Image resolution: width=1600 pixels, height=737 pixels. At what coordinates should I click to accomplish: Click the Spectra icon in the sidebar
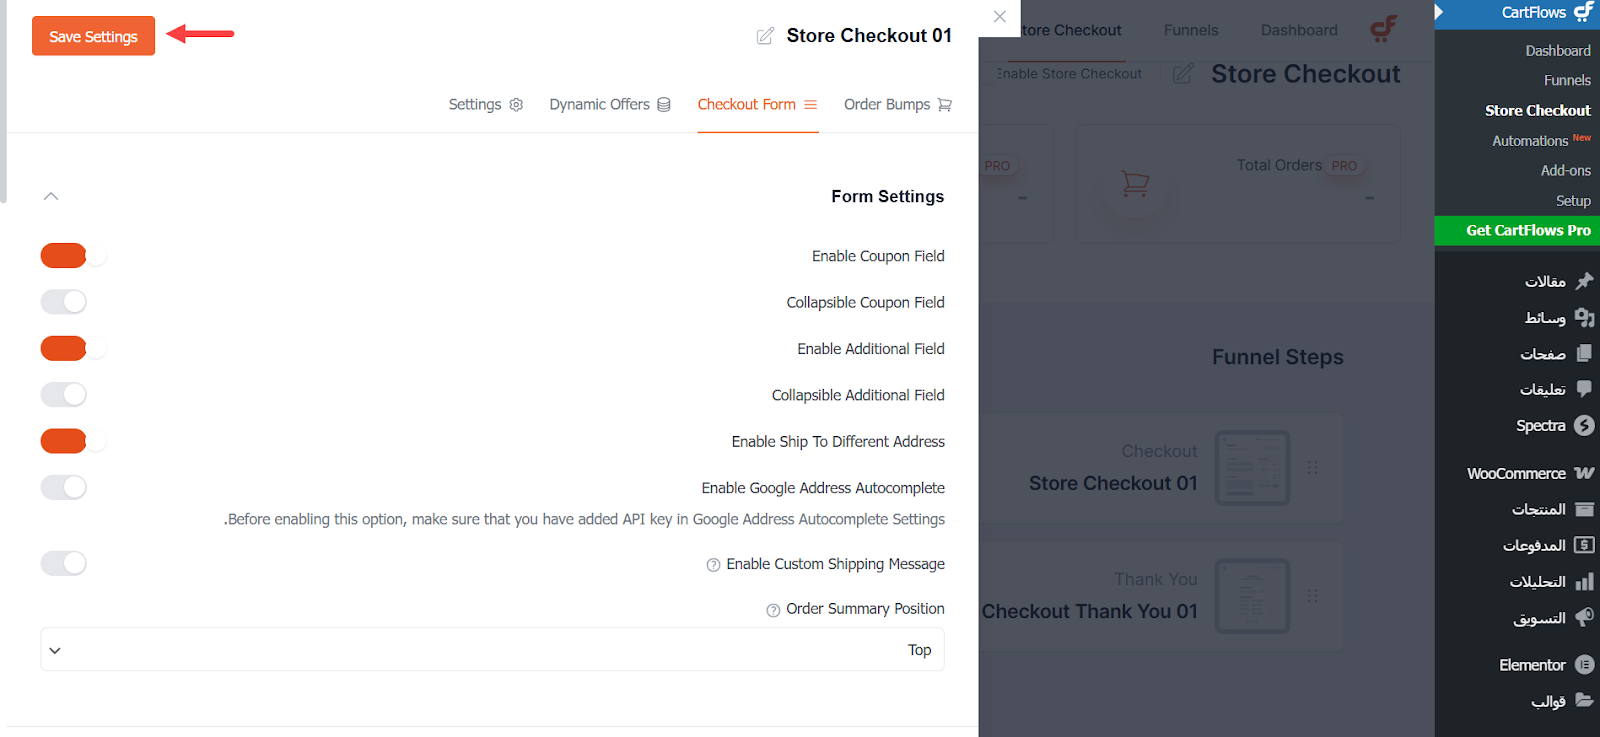[x=1584, y=425]
